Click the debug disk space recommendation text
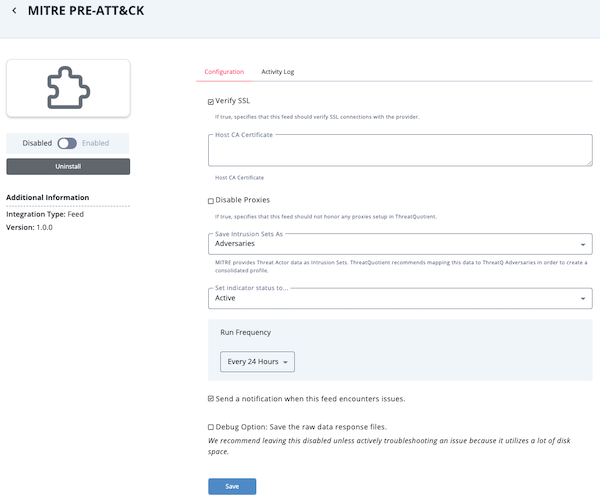This screenshot has width=600, height=500. tap(389, 446)
